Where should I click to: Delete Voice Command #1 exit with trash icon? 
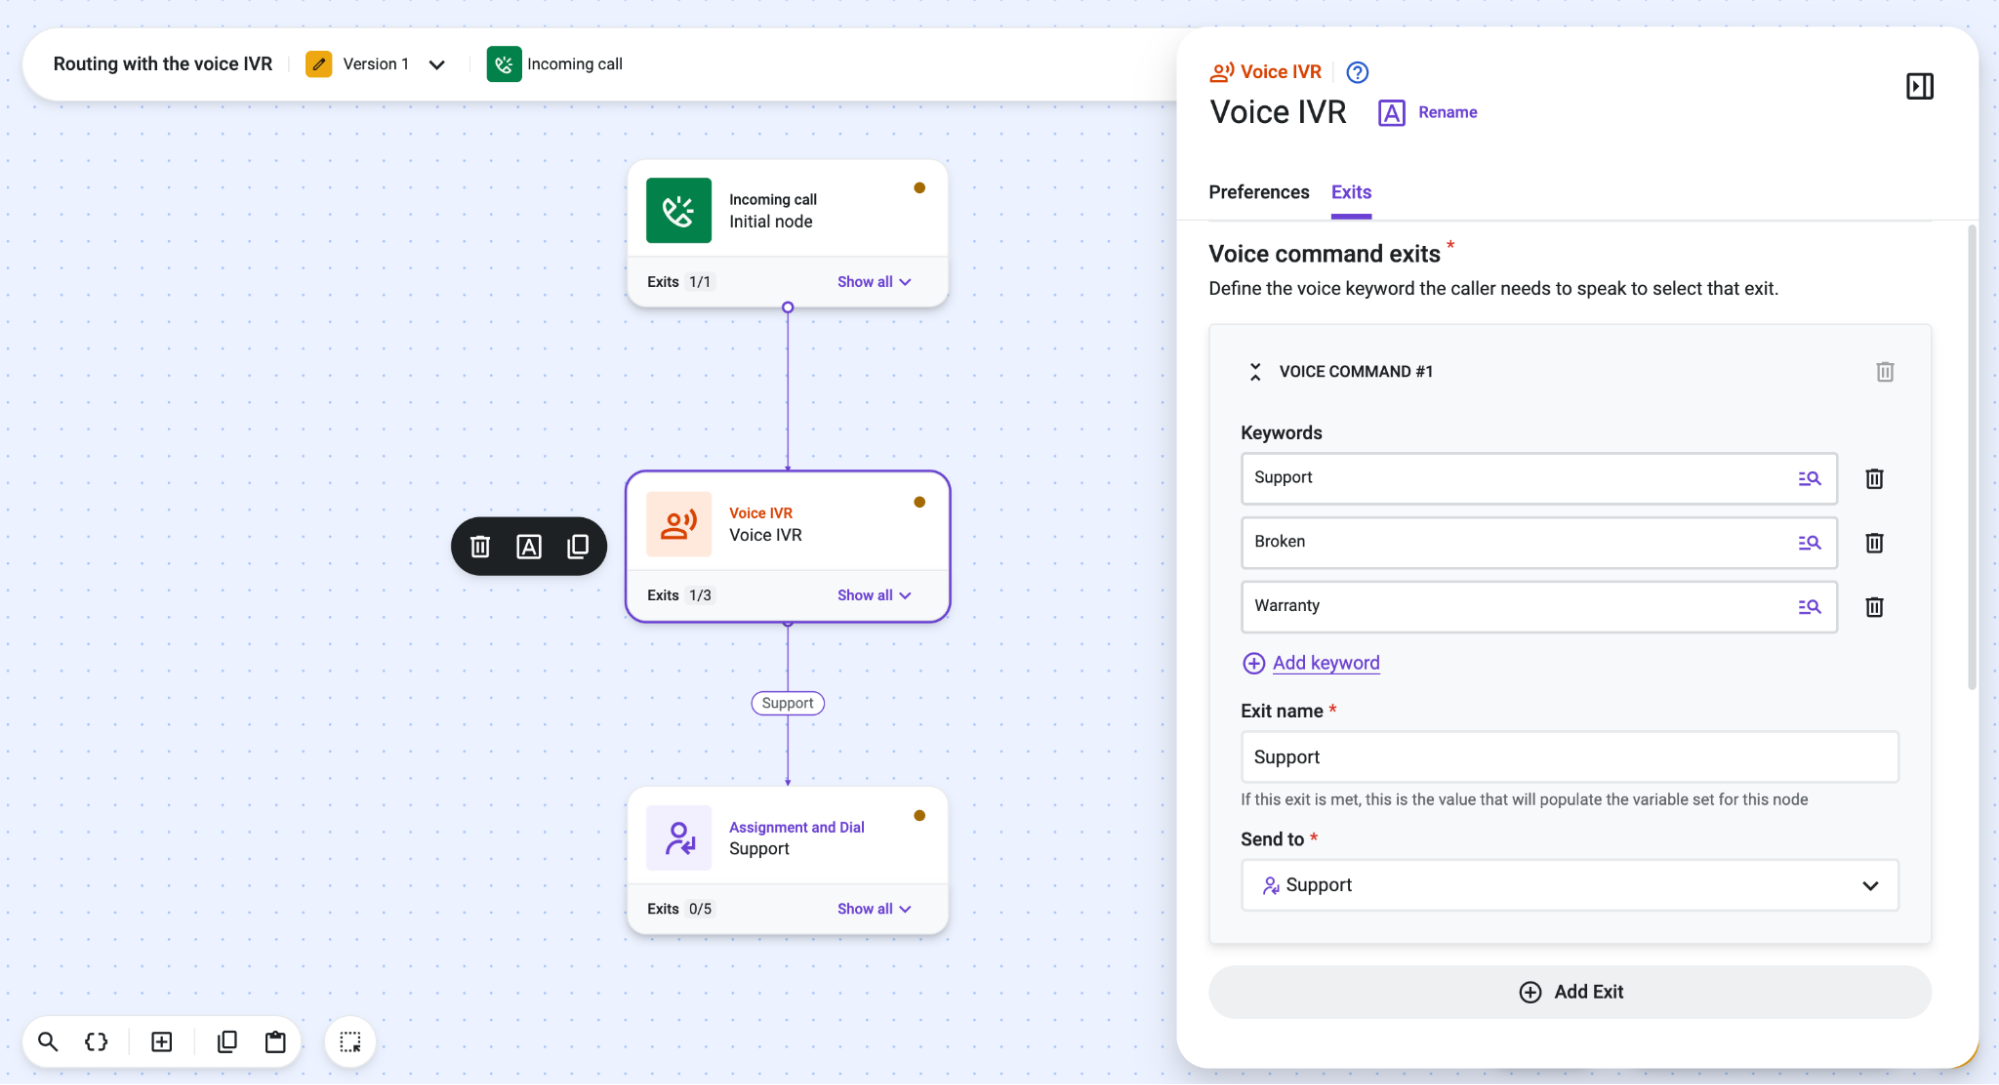pyautogui.click(x=1884, y=372)
